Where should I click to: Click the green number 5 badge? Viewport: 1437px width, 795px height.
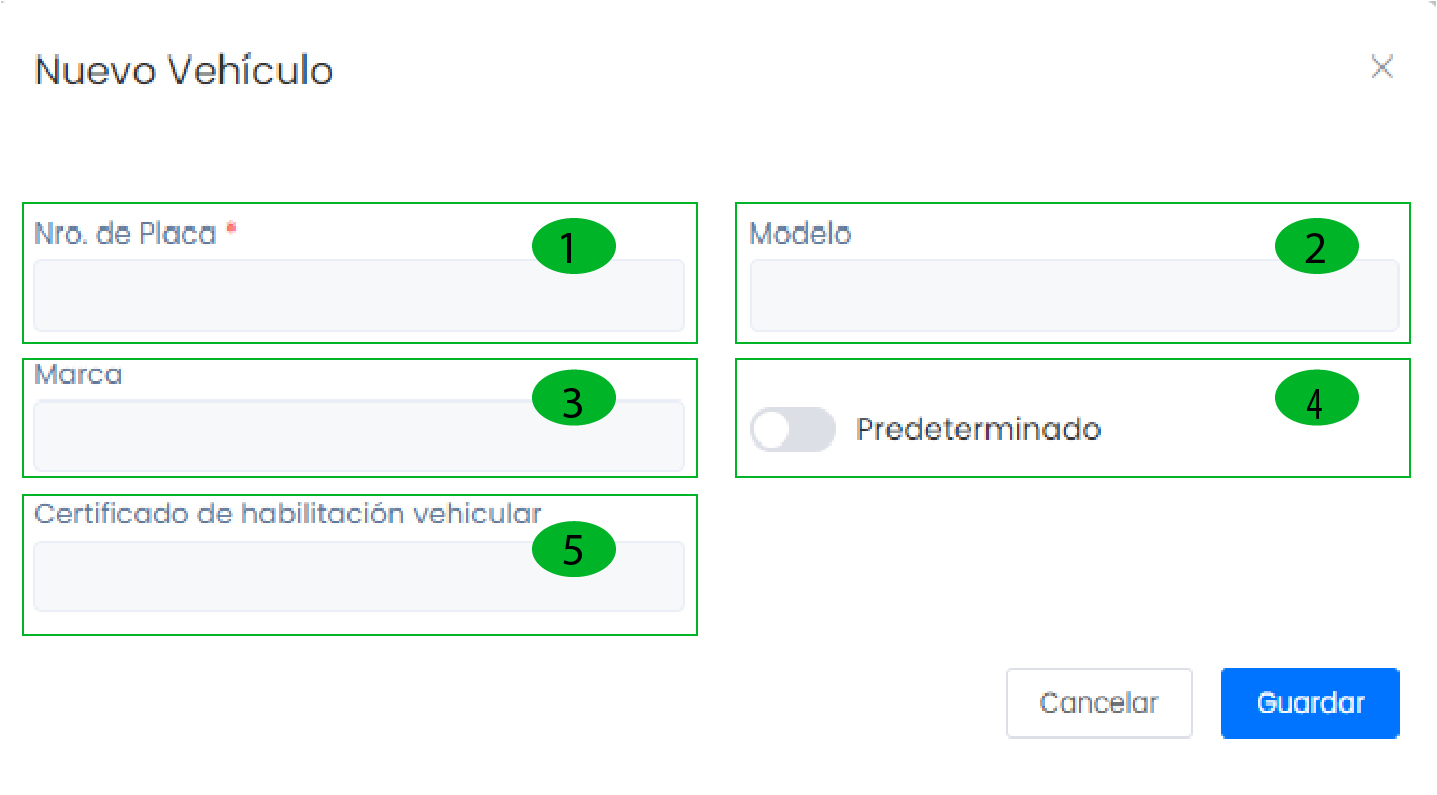point(572,549)
